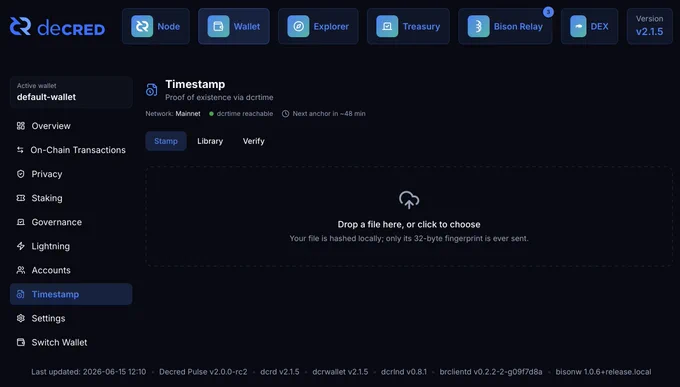Click the Decred logo

point(57,26)
